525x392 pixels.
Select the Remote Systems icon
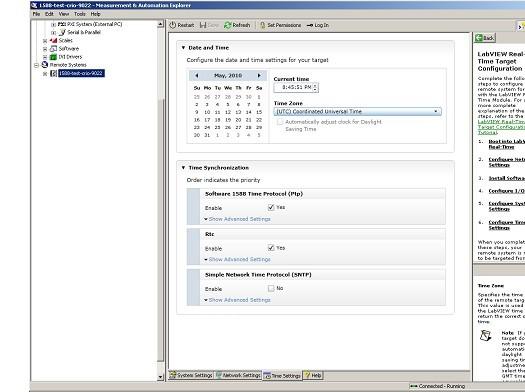tap(45, 65)
